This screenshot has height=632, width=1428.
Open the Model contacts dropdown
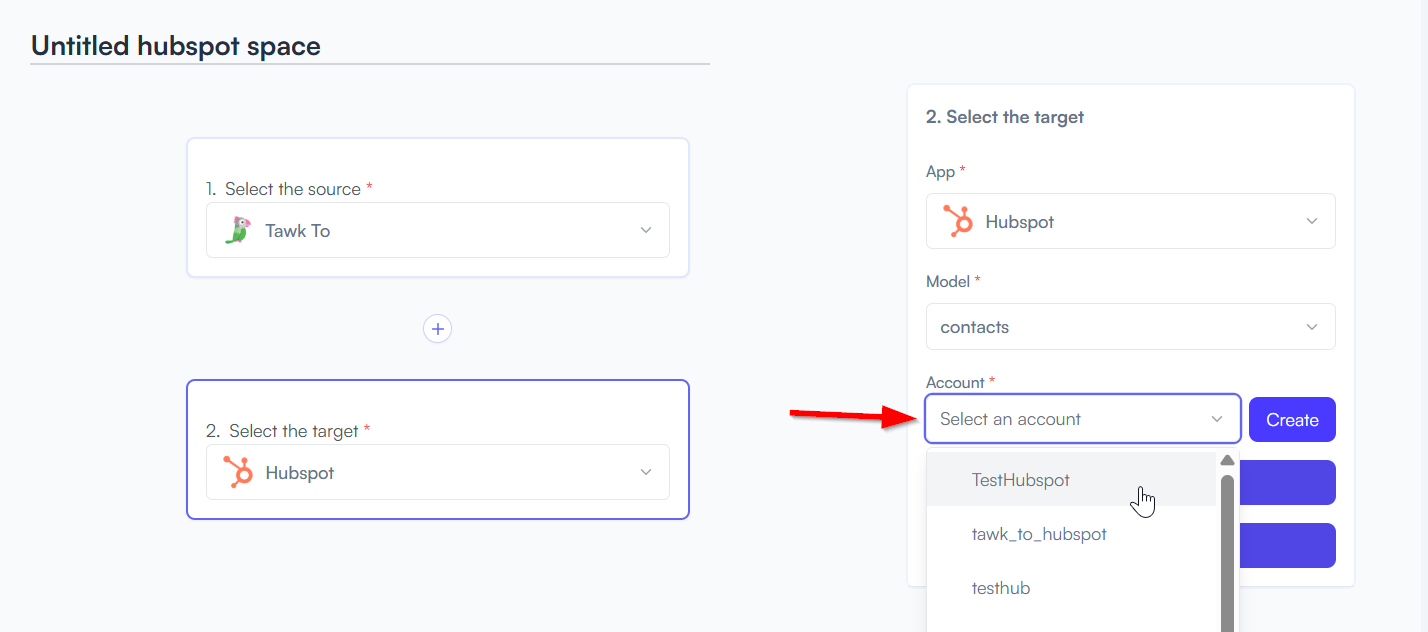(x=1130, y=327)
